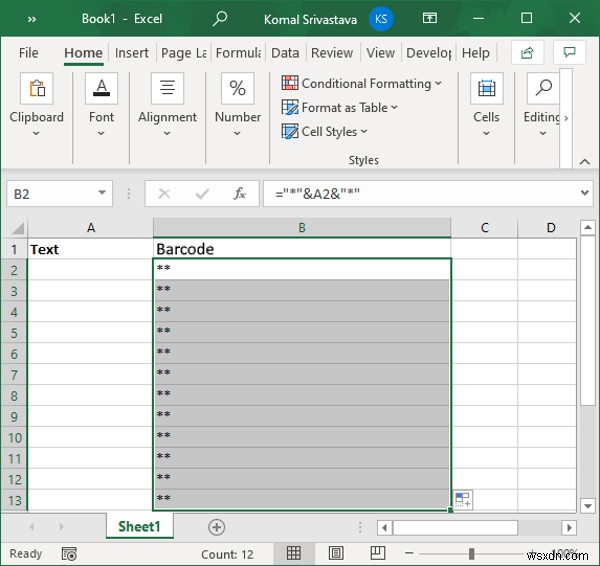This screenshot has height=566, width=600.
Task: Open the Editing search icon
Action: point(542,90)
